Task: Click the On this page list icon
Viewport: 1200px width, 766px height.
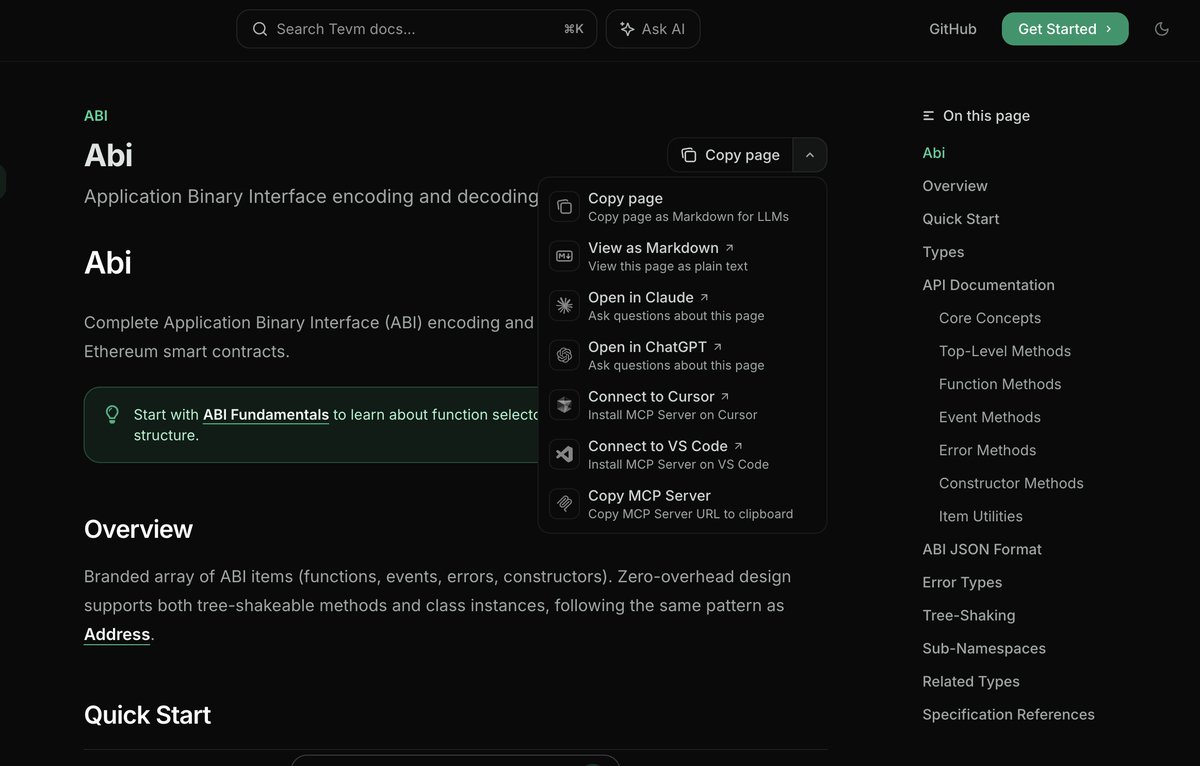Action: [x=929, y=116]
